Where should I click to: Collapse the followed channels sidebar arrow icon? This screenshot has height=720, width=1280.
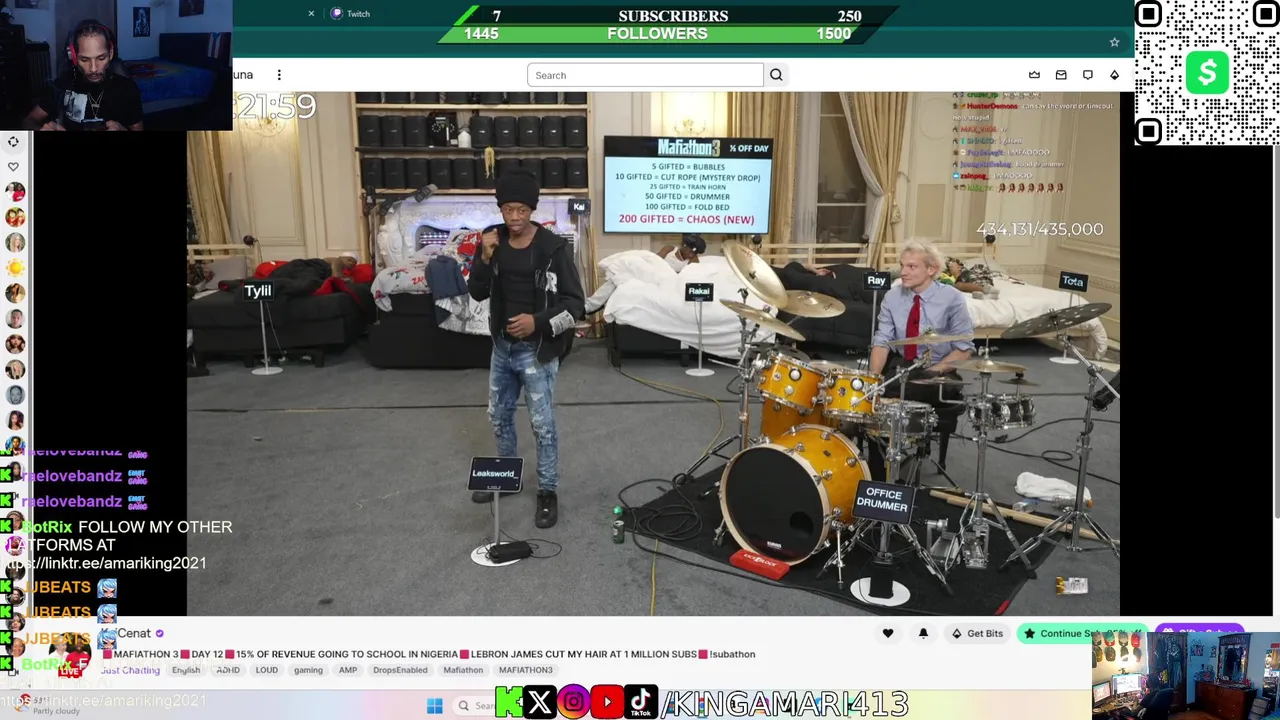click(x=13, y=142)
